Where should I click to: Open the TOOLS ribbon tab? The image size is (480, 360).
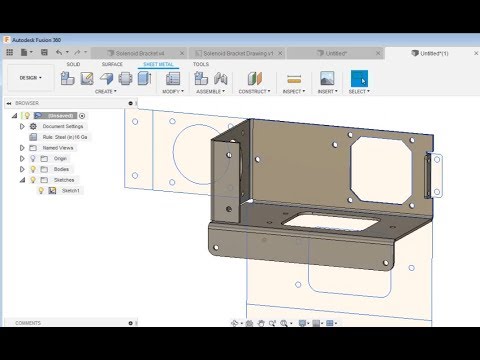coord(201,64)
